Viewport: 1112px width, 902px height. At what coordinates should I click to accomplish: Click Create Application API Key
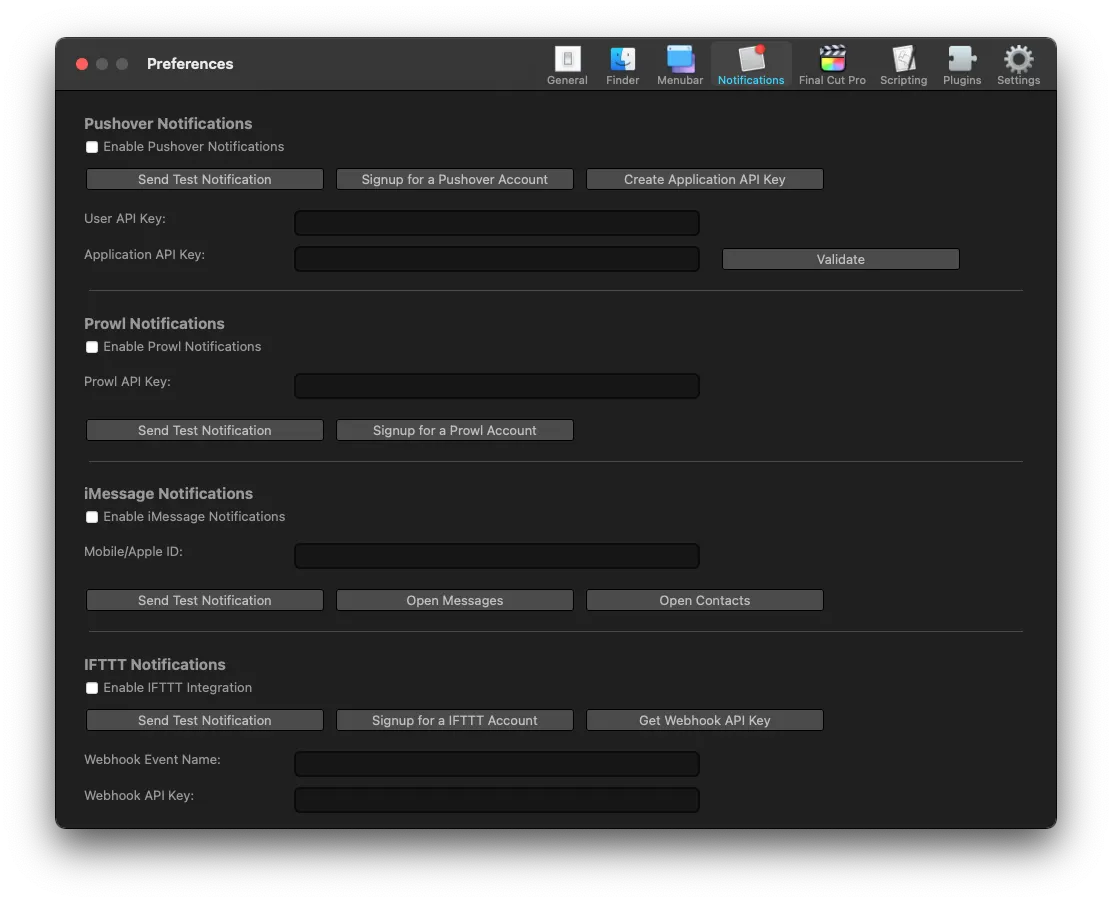tap(704, 179)
